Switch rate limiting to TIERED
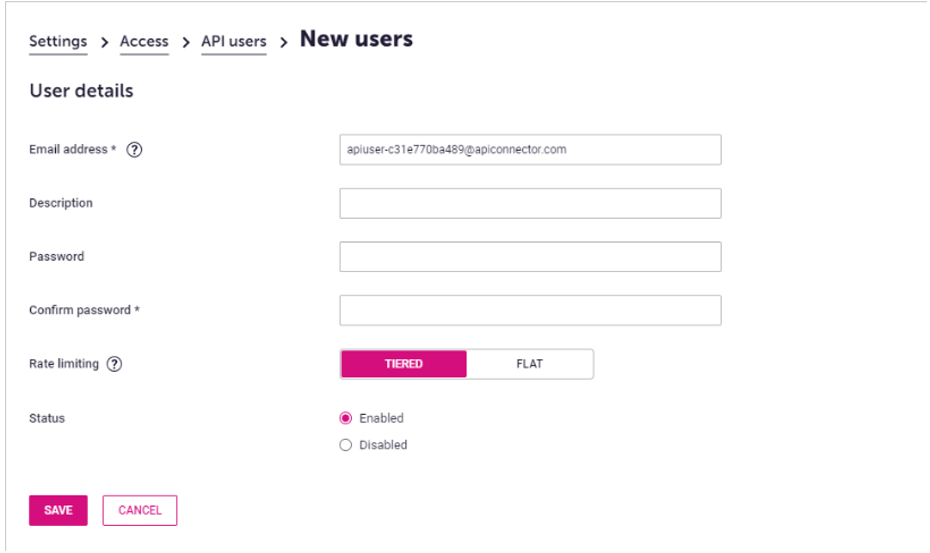Screen dimensions: 930x553 pyautogui.click(x=404, y=364)
